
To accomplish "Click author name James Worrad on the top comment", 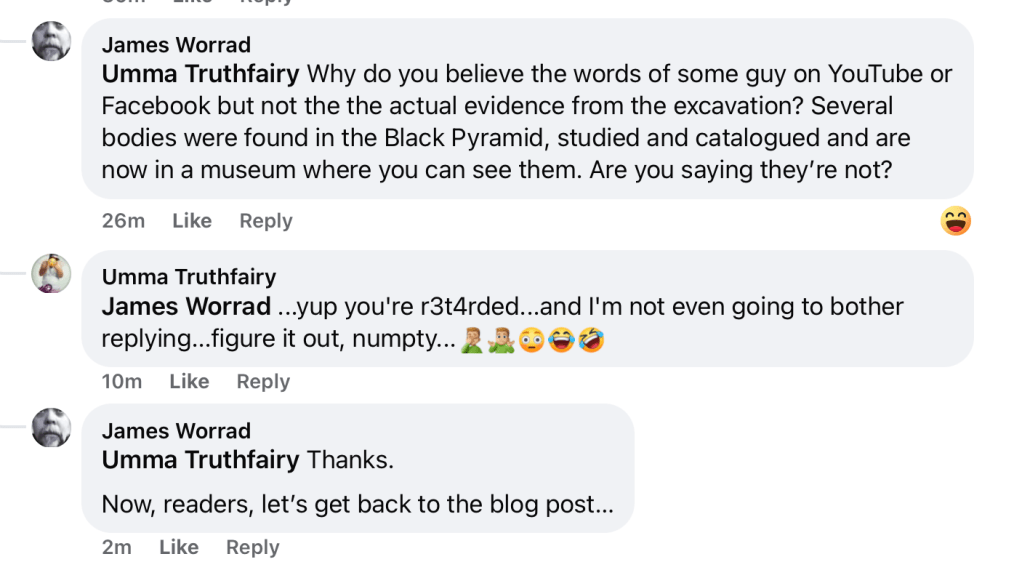I will pos(176,45).
